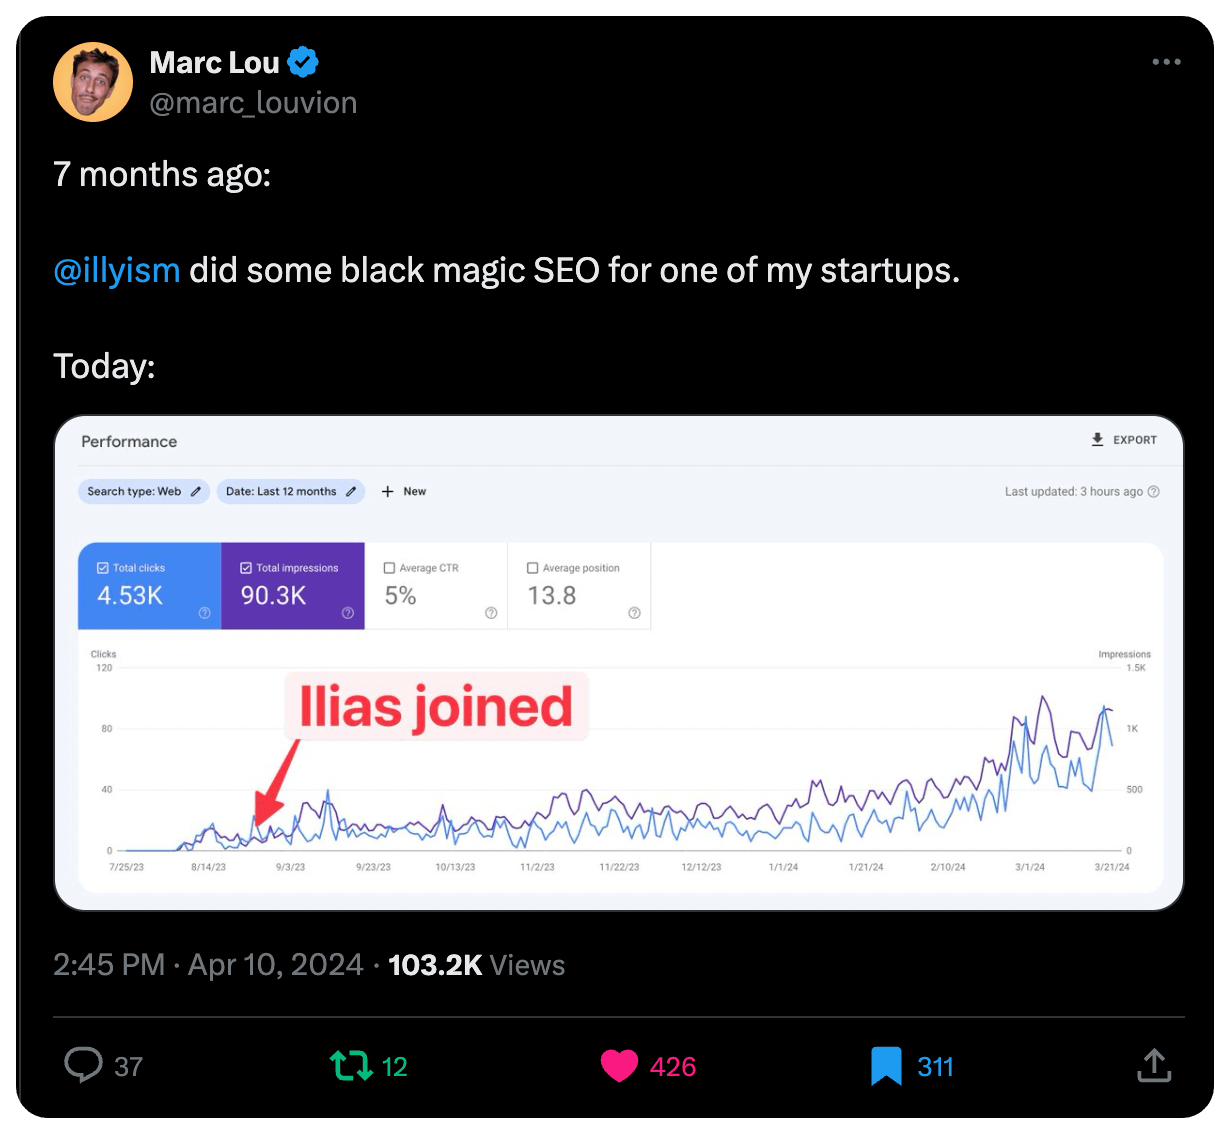Click the Export download icon
This screenshot has width=1230, height=1134.
pyautogui.click(x=1096, y=439)
